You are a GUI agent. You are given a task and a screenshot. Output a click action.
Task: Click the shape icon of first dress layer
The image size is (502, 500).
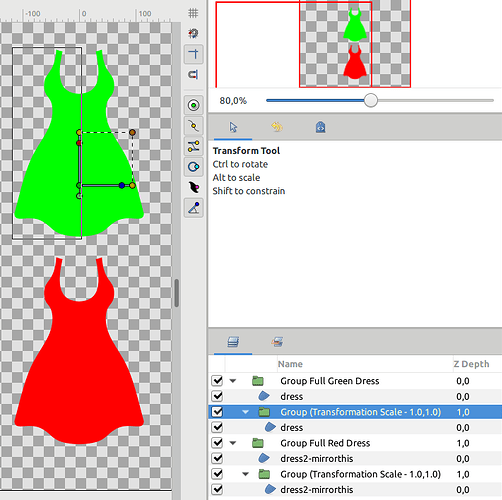[x=264, y=396]
